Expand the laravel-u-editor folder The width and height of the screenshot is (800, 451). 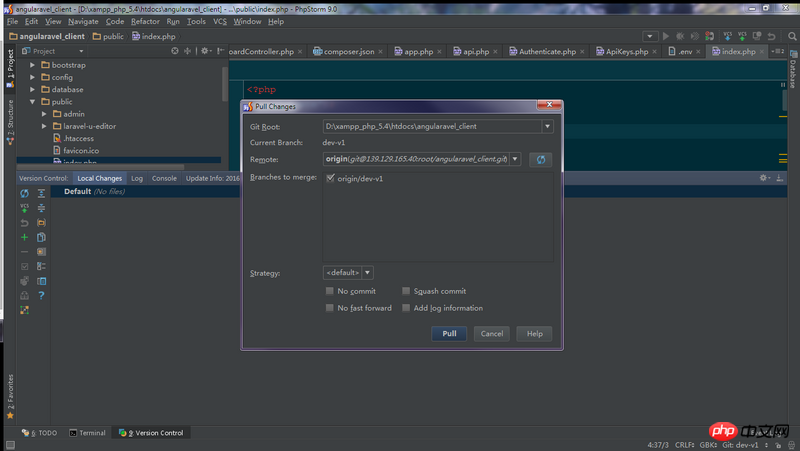[x=44, y=126]
